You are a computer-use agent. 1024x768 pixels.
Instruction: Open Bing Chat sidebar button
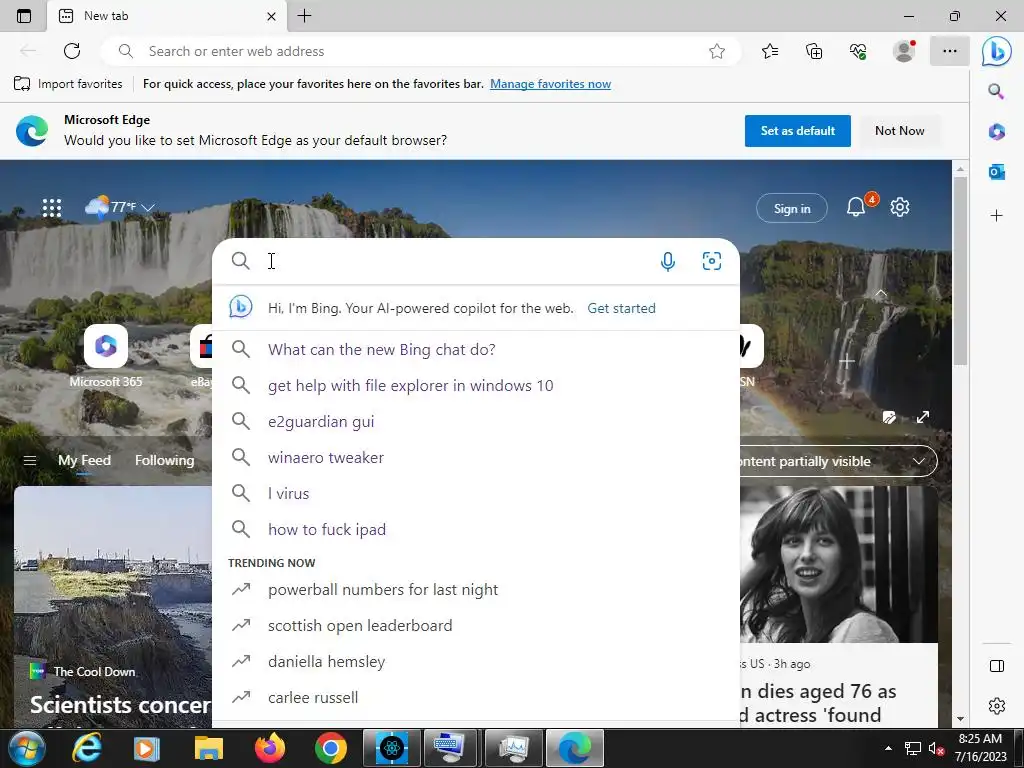pyautogui.click(x=997, y=52)
